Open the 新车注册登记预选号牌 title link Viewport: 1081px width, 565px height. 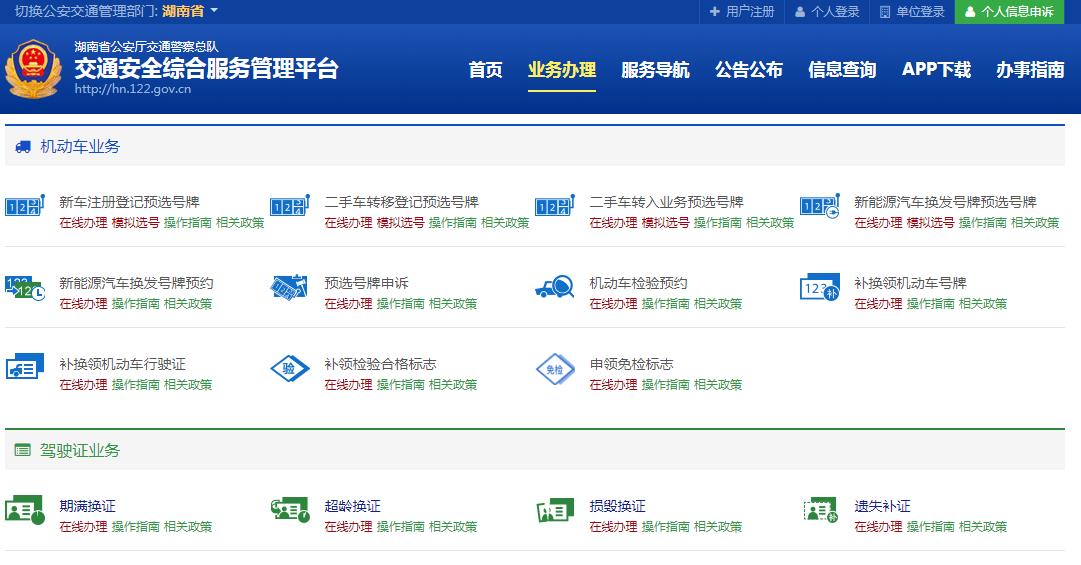click(x=129, y=202)
